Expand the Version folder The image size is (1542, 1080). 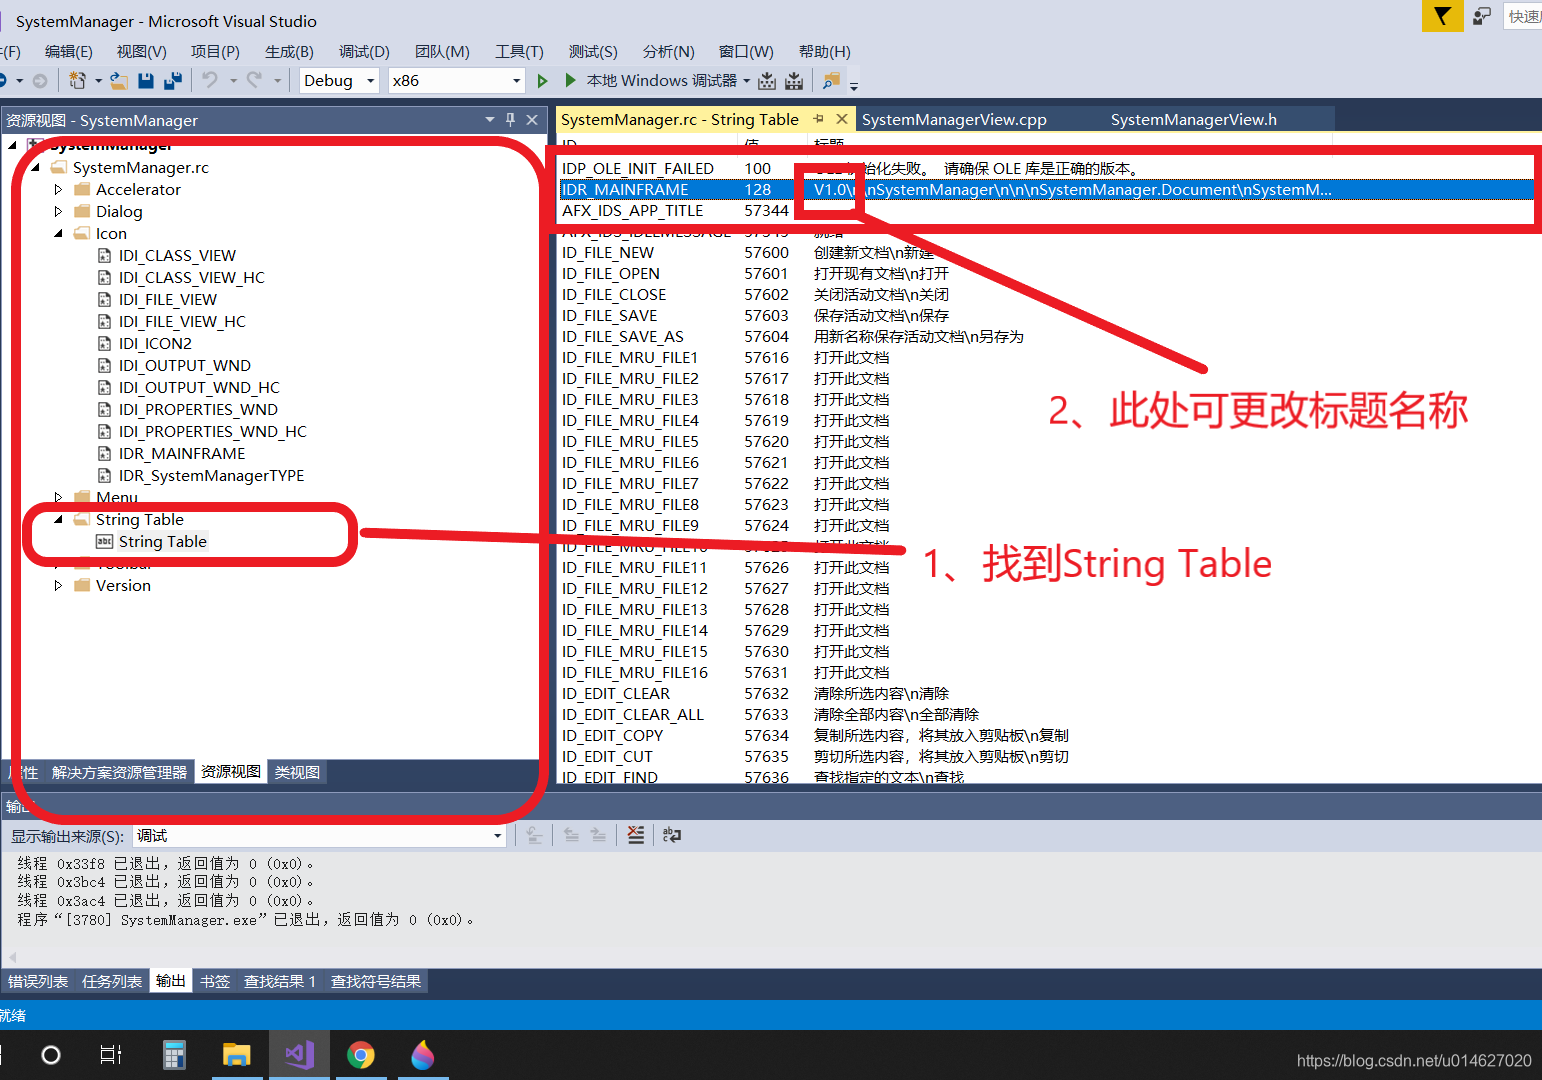tap(58, 585)
